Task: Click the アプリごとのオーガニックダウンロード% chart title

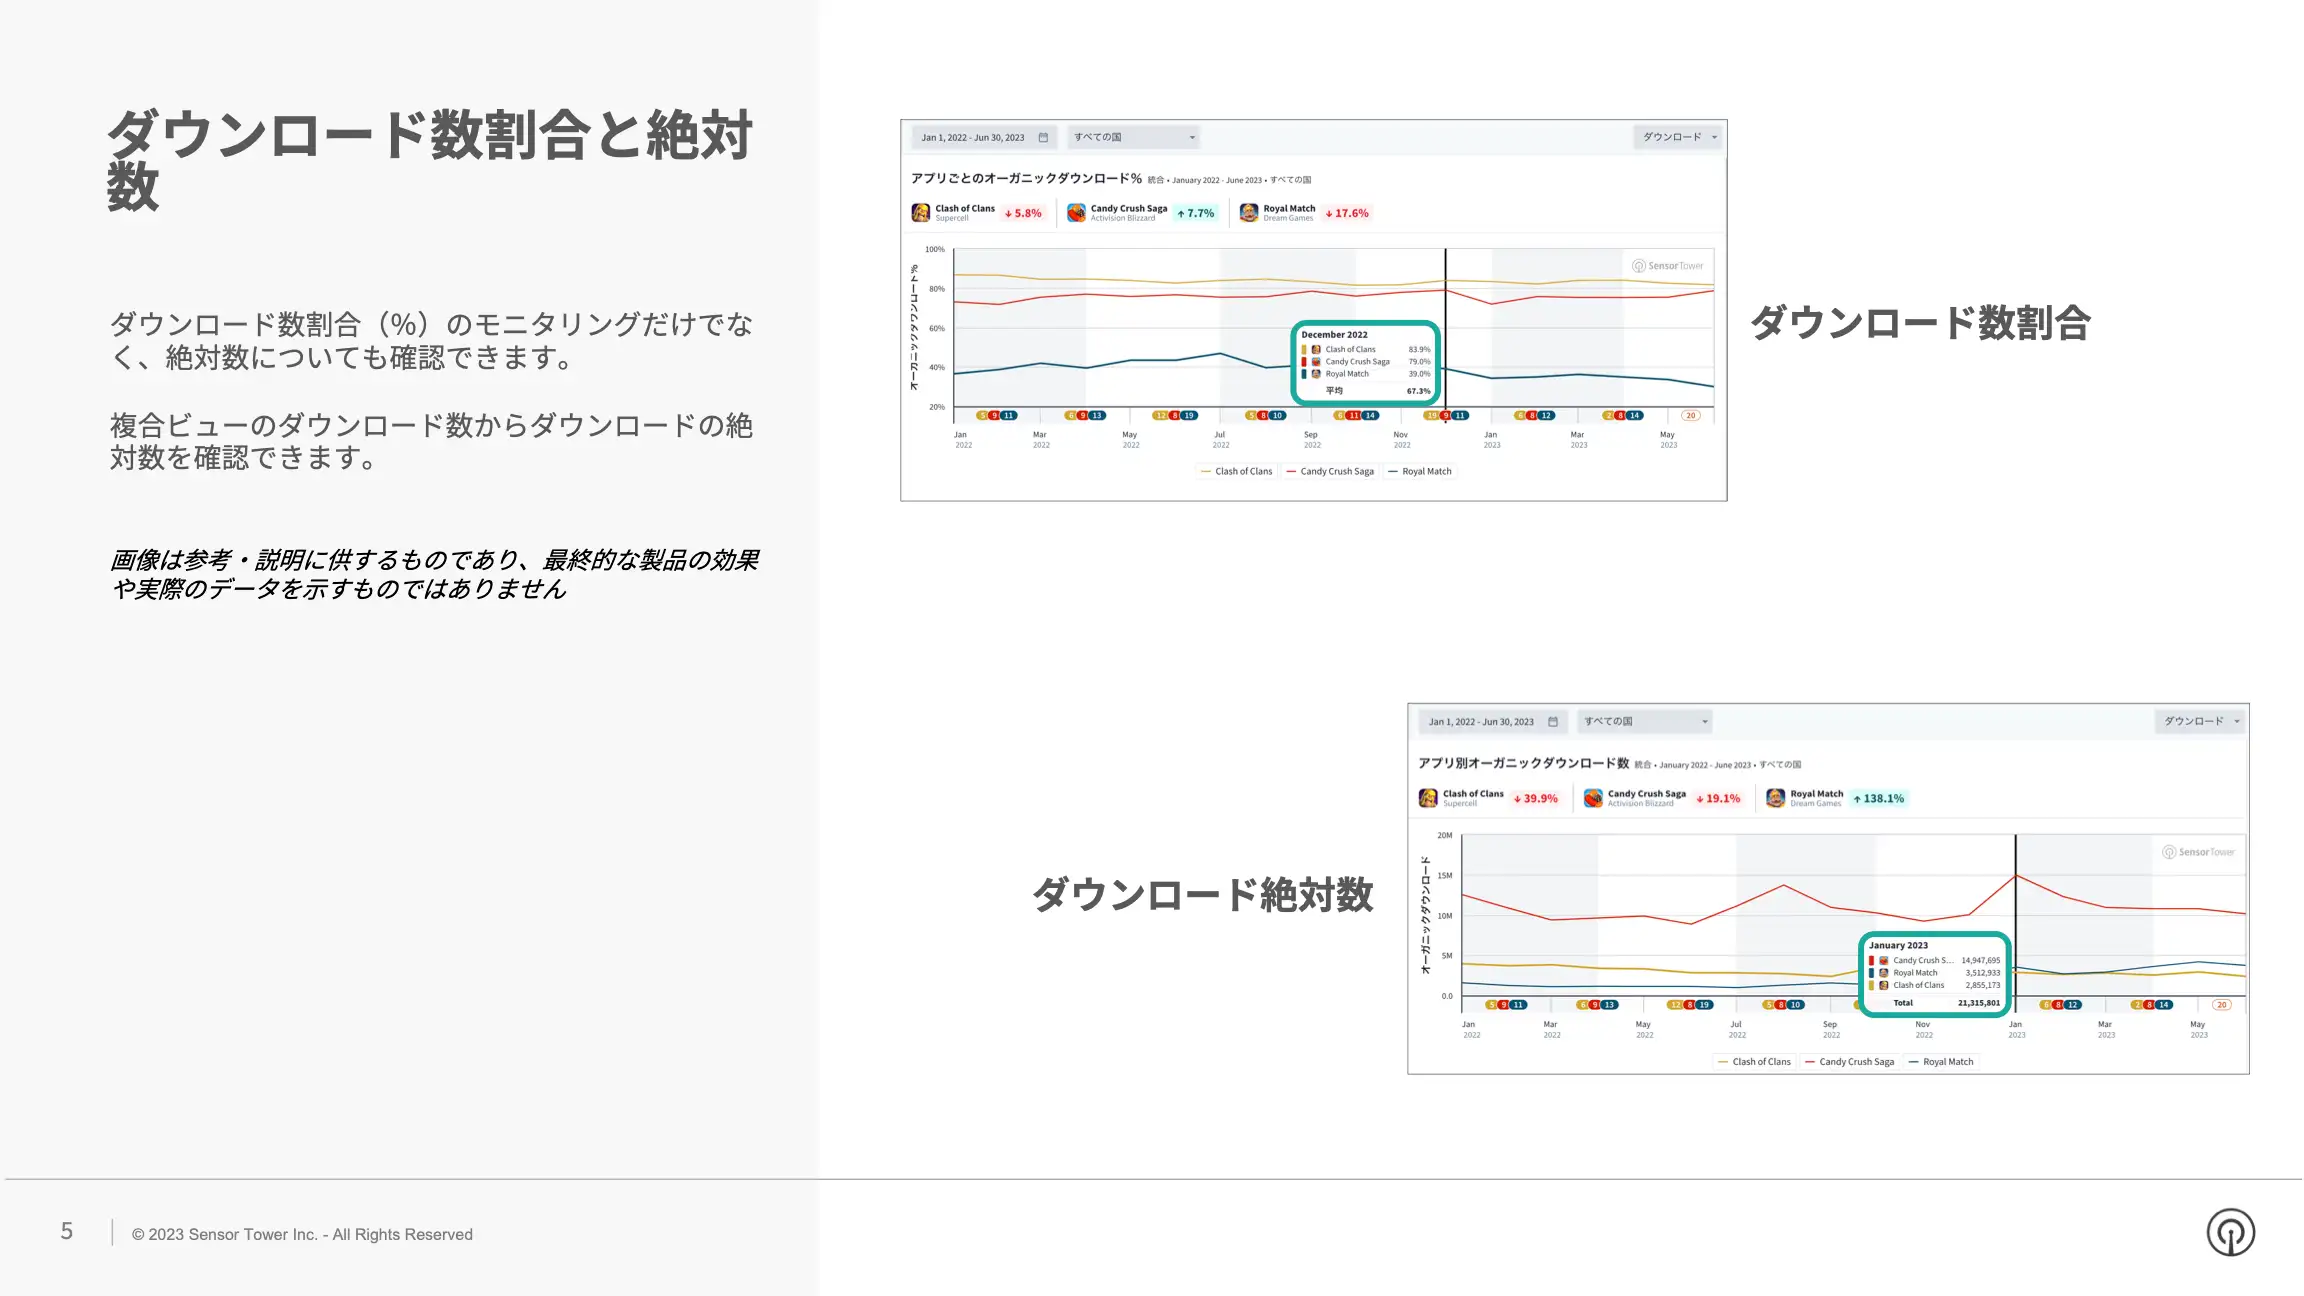Action: 1026,179
